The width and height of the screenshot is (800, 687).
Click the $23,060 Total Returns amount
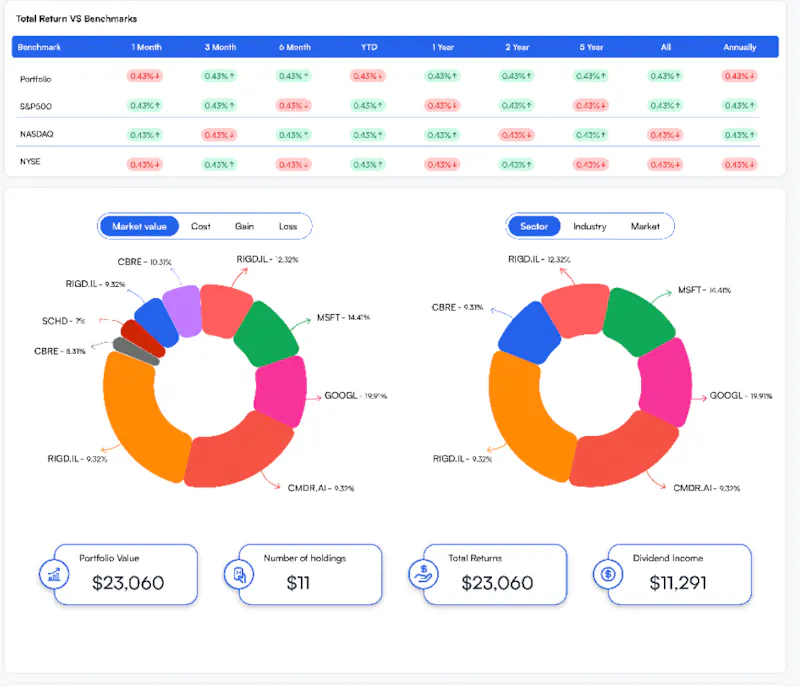click(x=497, y=583)
